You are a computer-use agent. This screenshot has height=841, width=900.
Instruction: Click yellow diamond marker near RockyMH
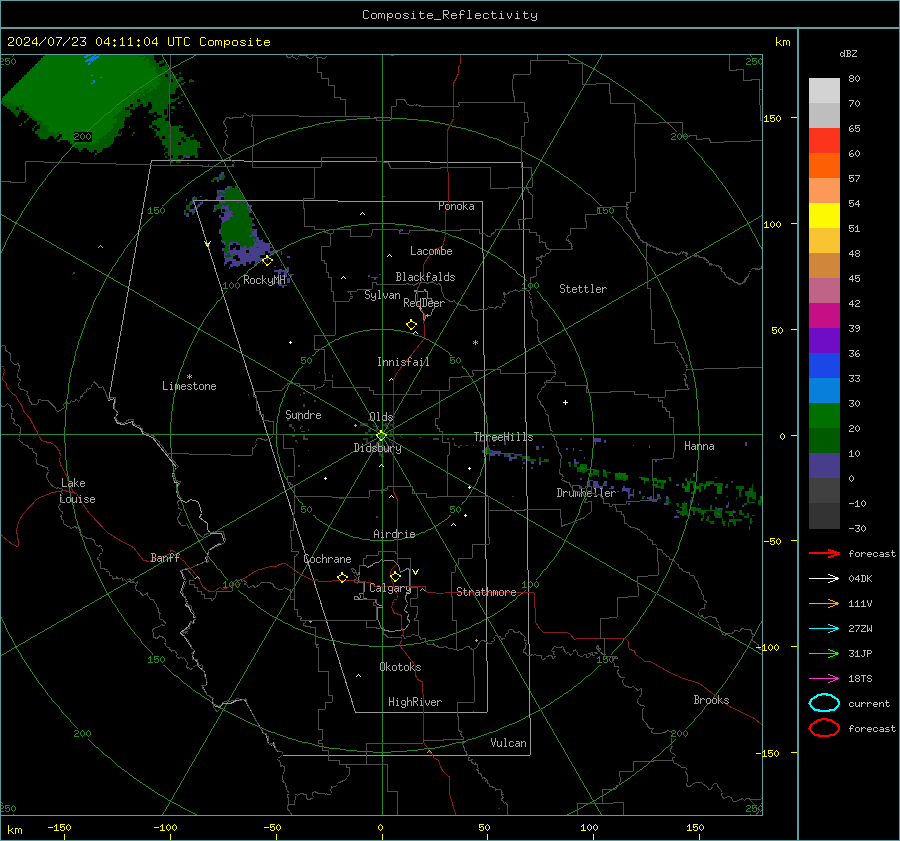coord(267,261)
